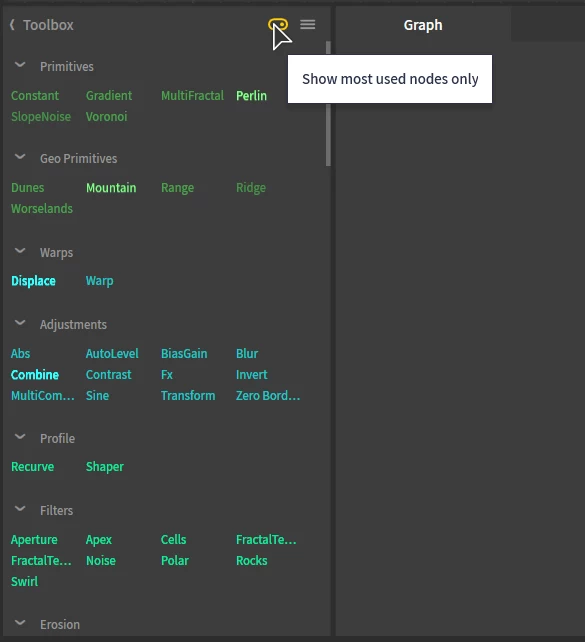Click the Toolbox vertical scrollbar
The width and height of the screenshot is (585, 642).
pyautogui.click(x=328, y=104)
